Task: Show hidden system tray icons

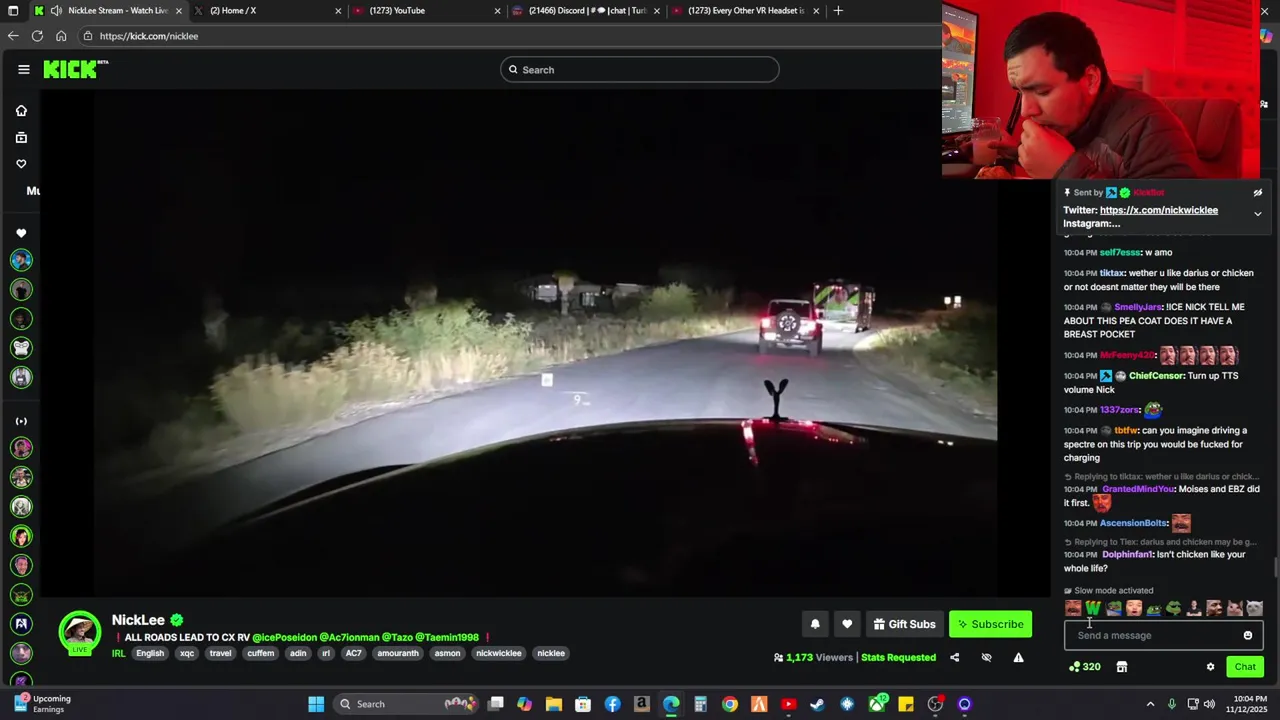Action: [x=1150, y=704]
